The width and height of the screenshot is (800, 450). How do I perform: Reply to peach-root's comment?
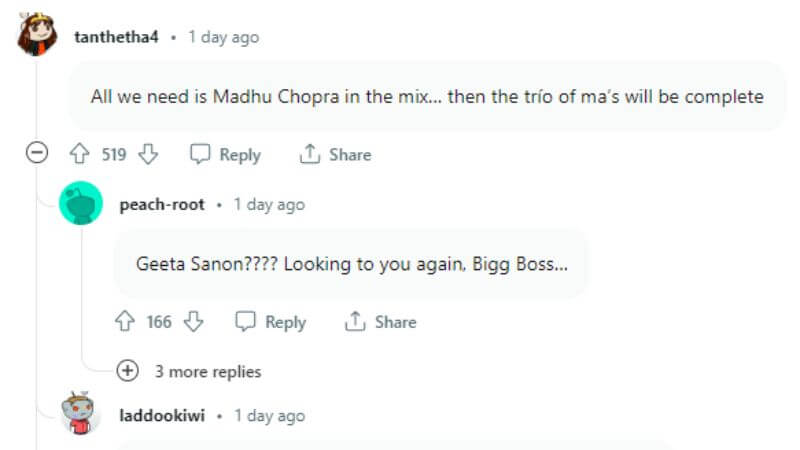click(271, 322)
